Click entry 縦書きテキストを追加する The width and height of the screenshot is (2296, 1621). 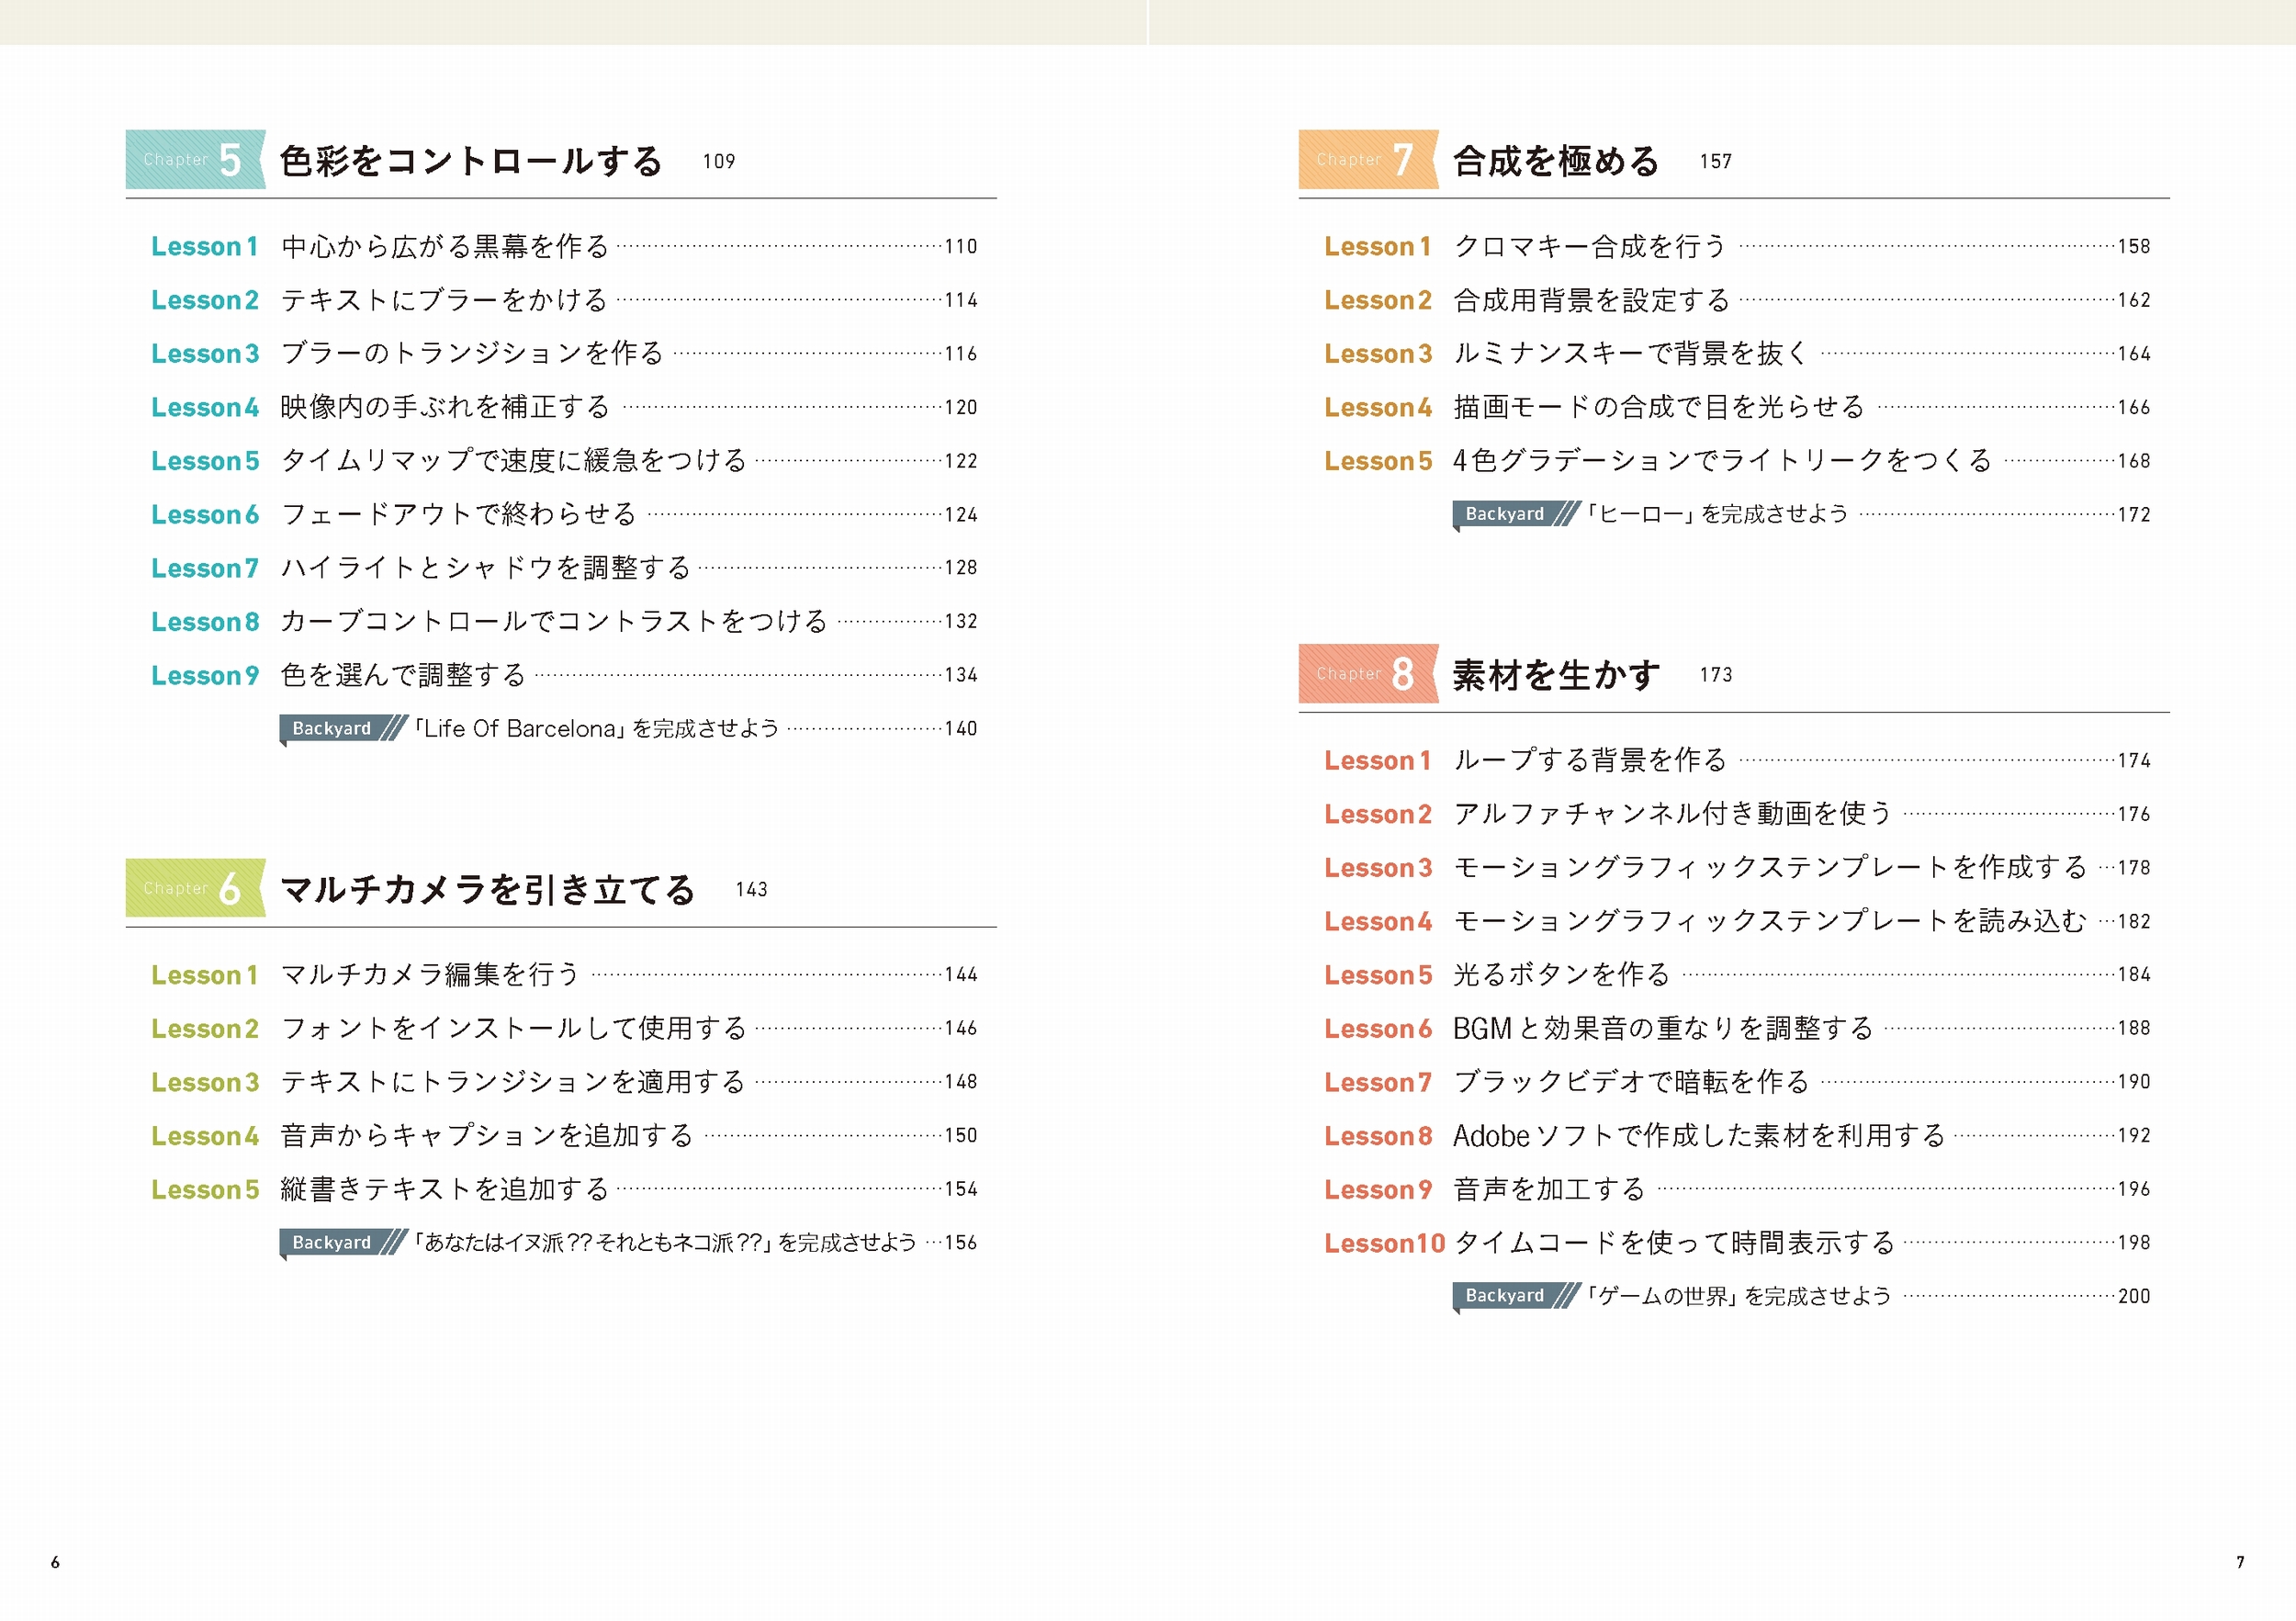point(445,1189)
